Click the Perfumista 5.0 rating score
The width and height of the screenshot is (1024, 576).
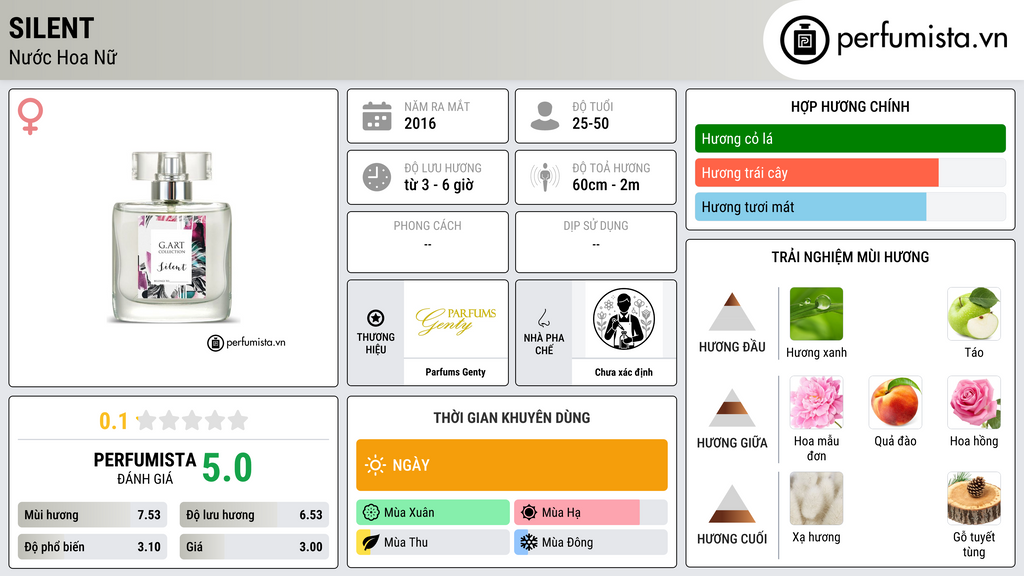(x=227, y=468)
